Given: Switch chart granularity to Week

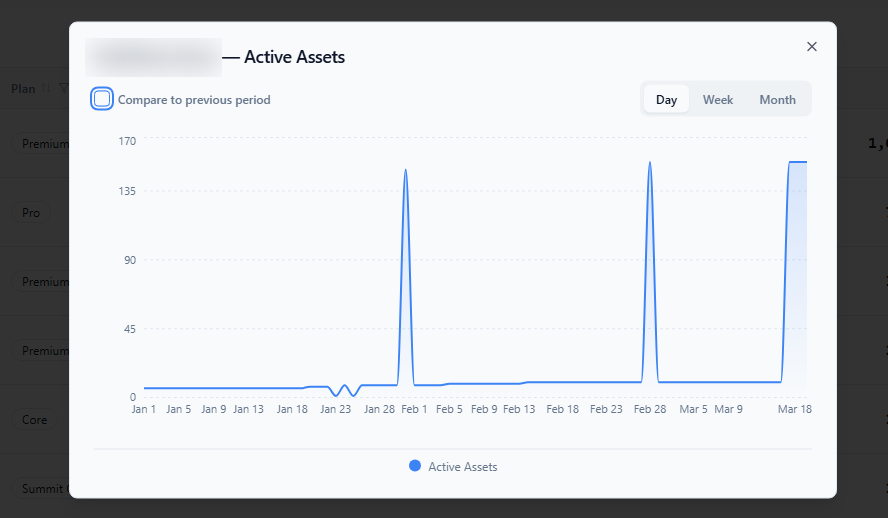Looking at the screenshot, I should point(718,100).
